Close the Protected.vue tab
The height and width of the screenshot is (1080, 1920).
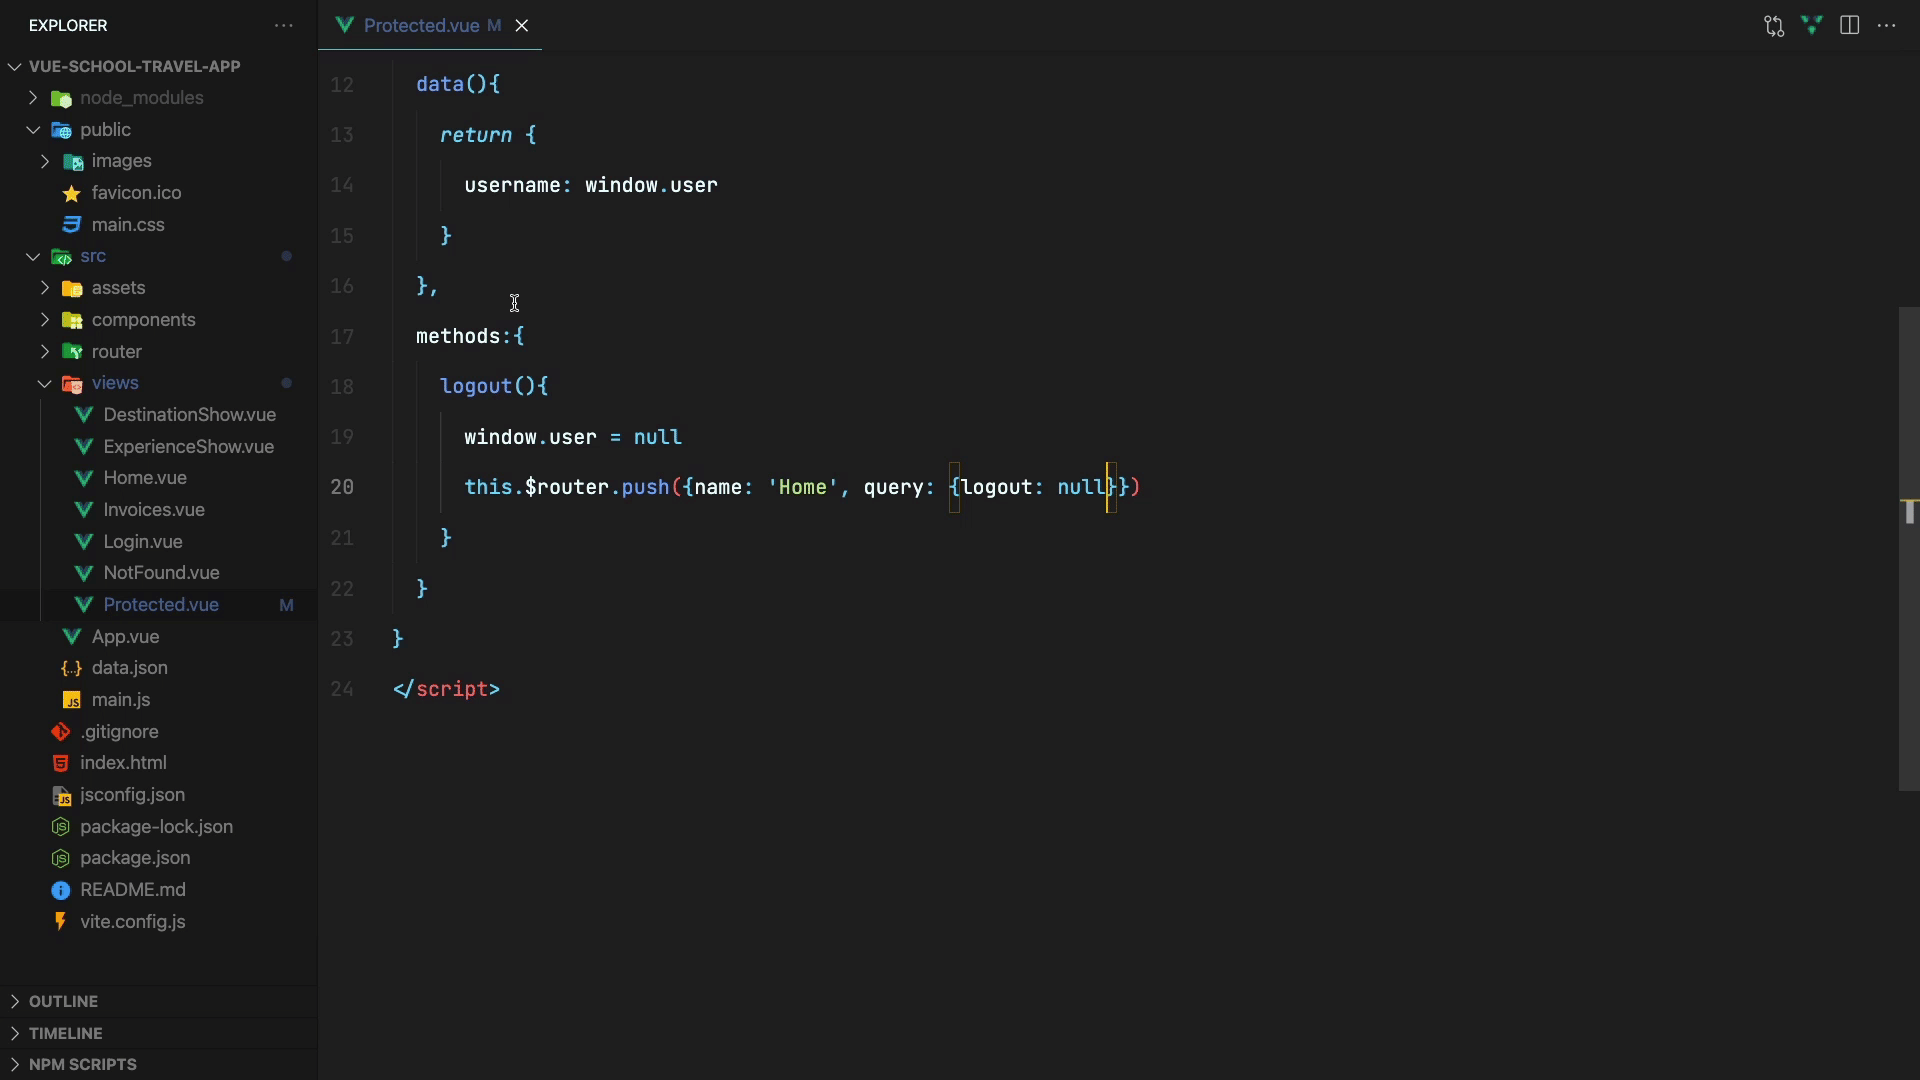522,26
